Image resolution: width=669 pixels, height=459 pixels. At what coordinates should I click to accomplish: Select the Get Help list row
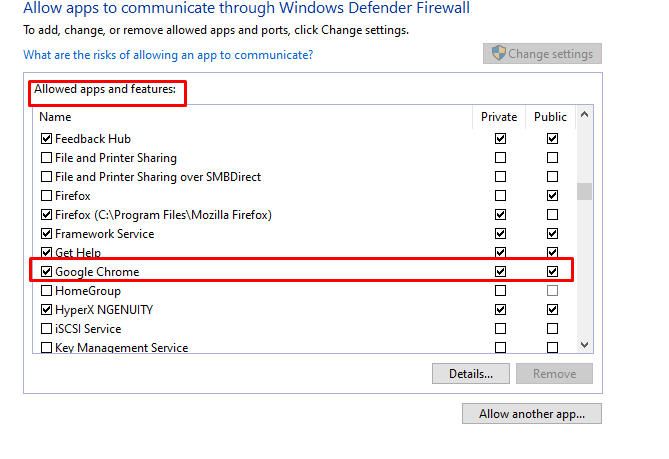304,253
